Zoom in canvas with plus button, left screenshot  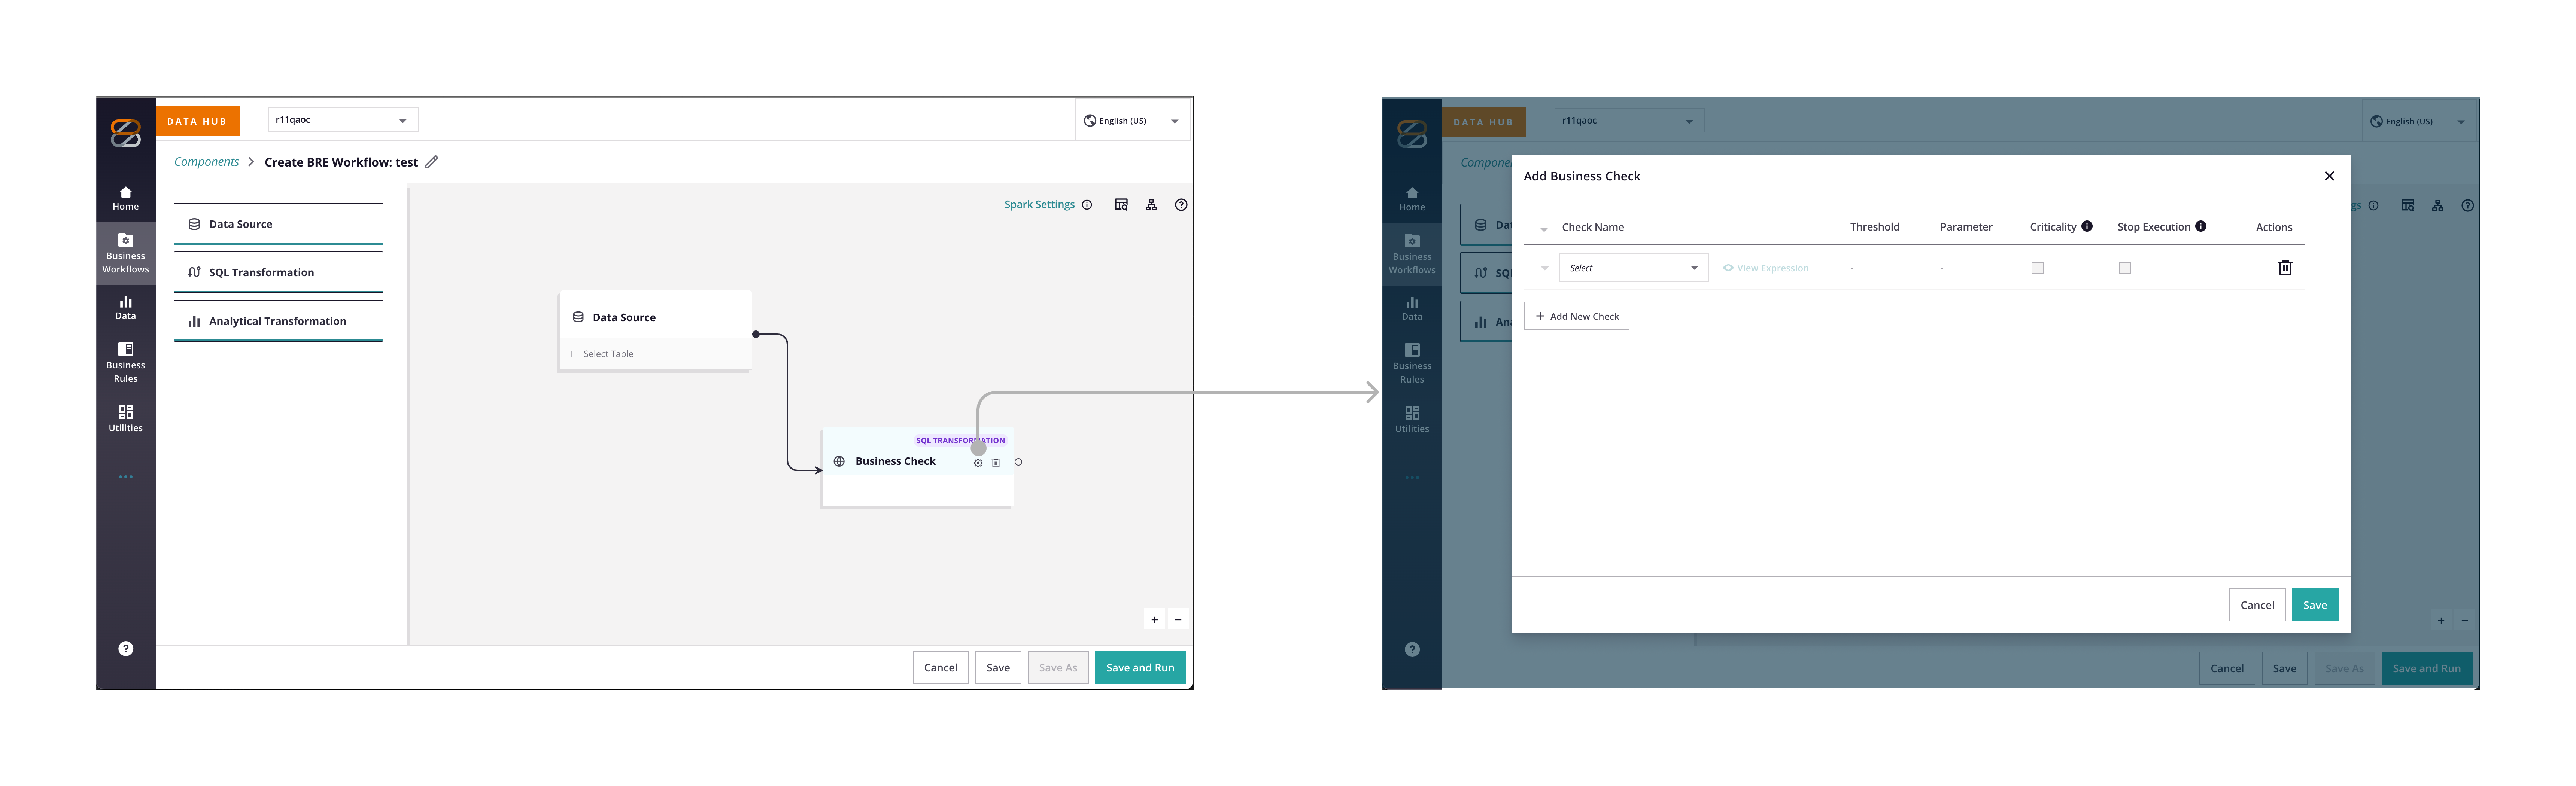click(x=1154, y=620)
